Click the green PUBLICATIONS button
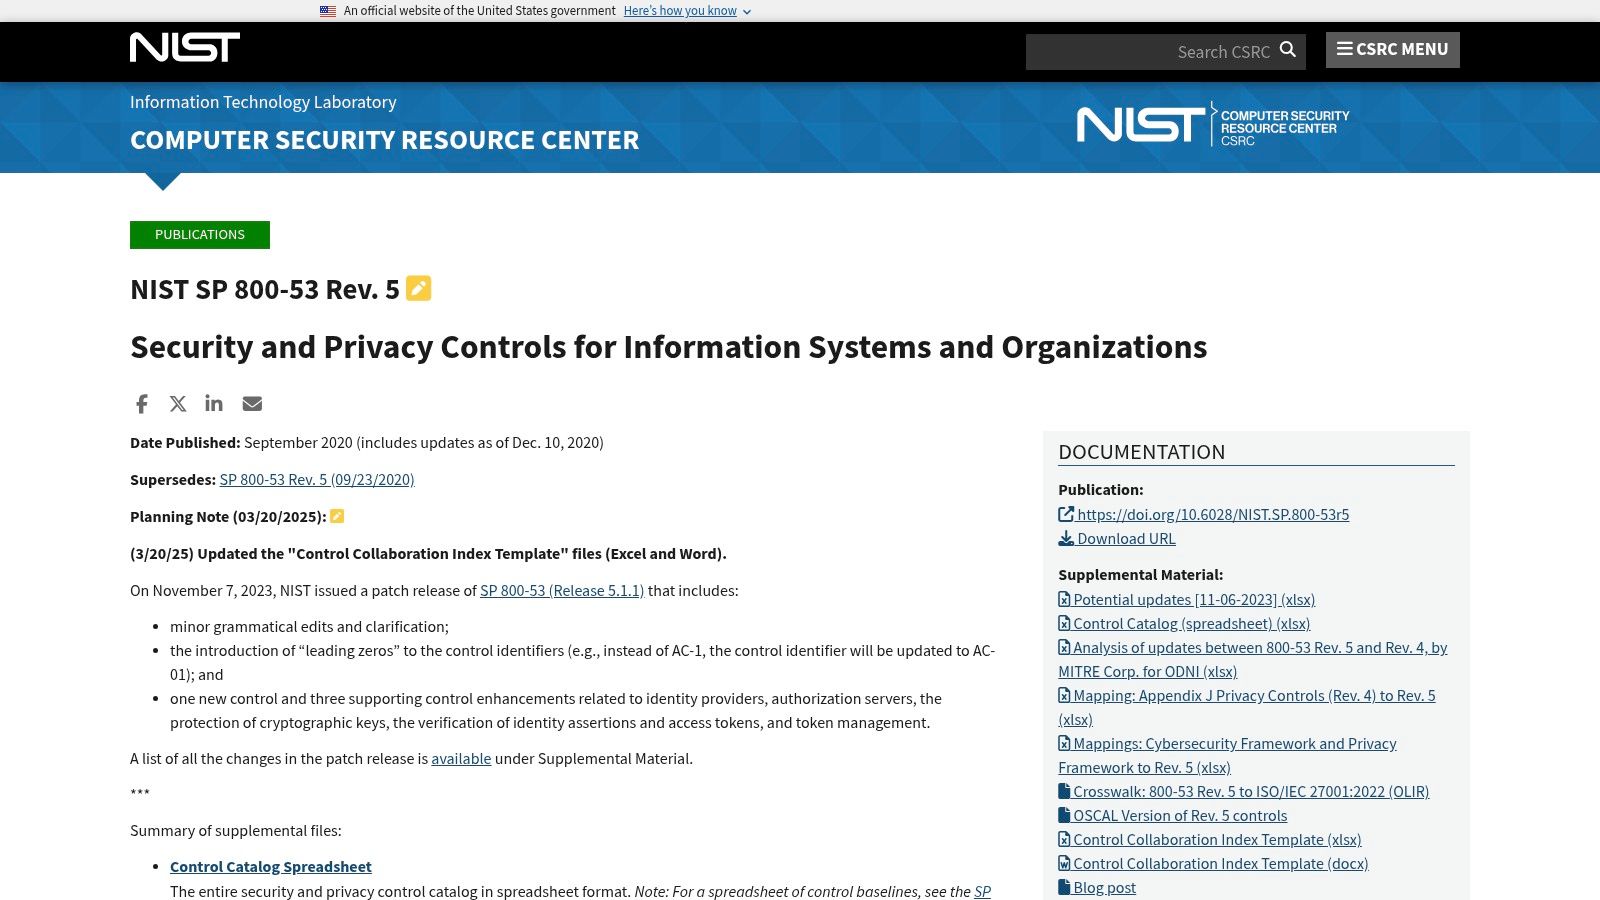Image resolution: width=1600 pixels, height=900 pixels. (x=200, y=235)
